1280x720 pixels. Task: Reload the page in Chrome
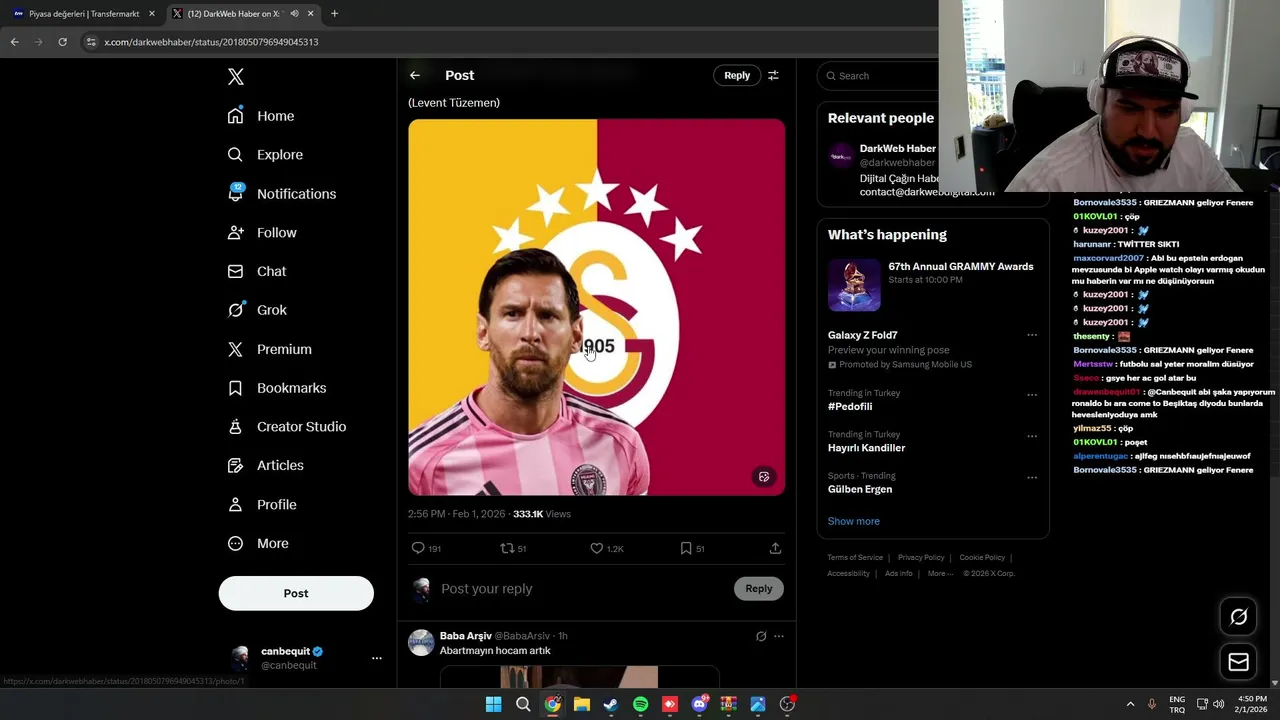click(62, 42)
